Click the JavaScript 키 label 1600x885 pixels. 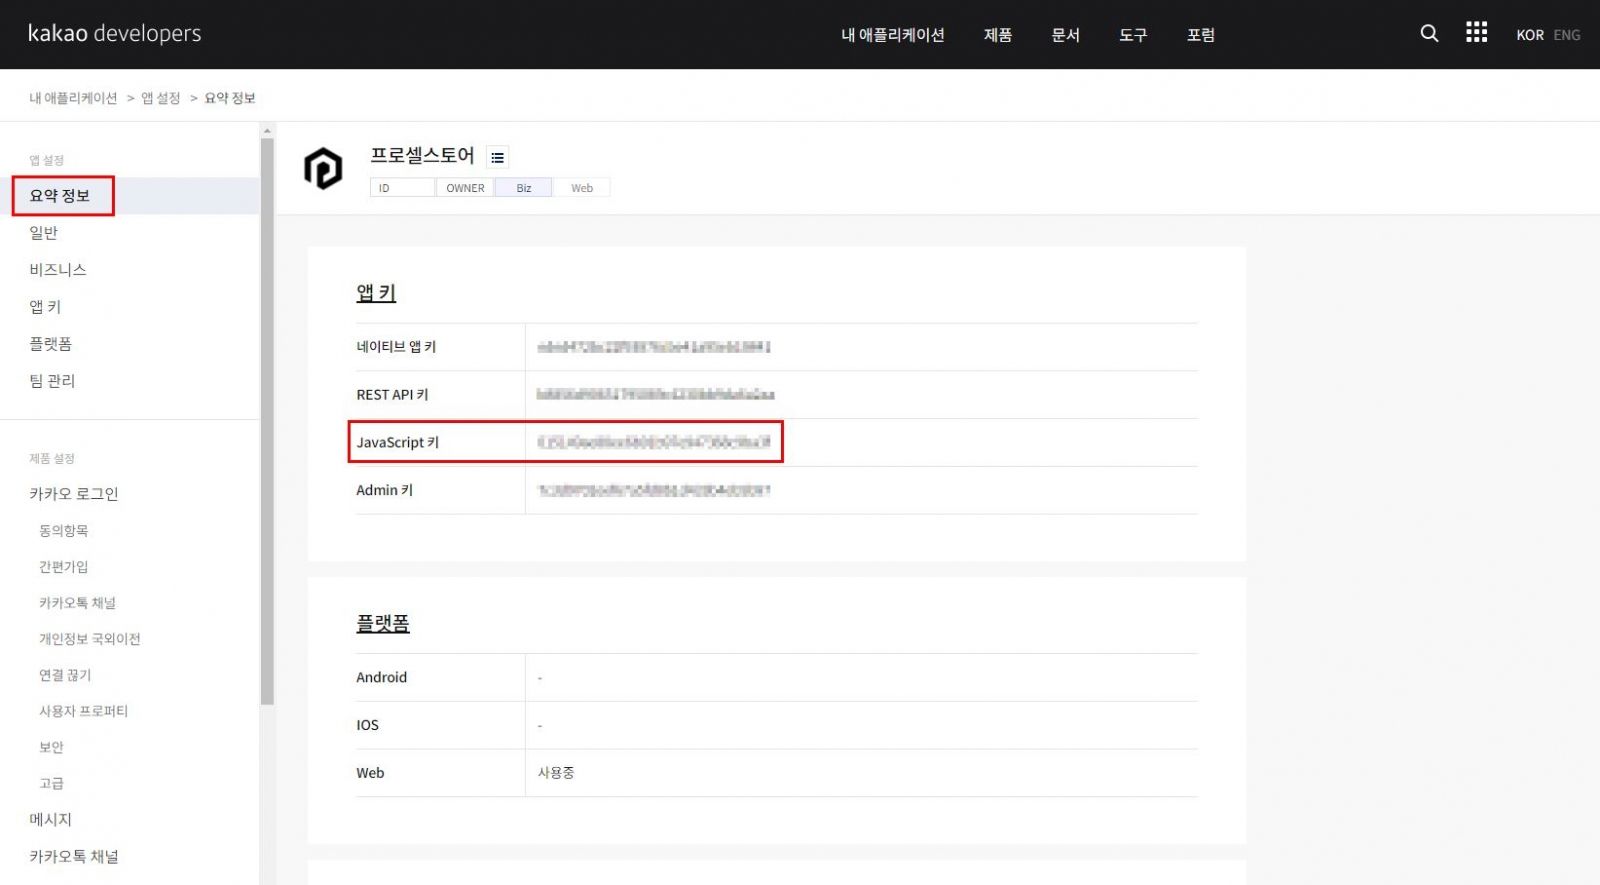pyautogui.click(x=398, y=442)
